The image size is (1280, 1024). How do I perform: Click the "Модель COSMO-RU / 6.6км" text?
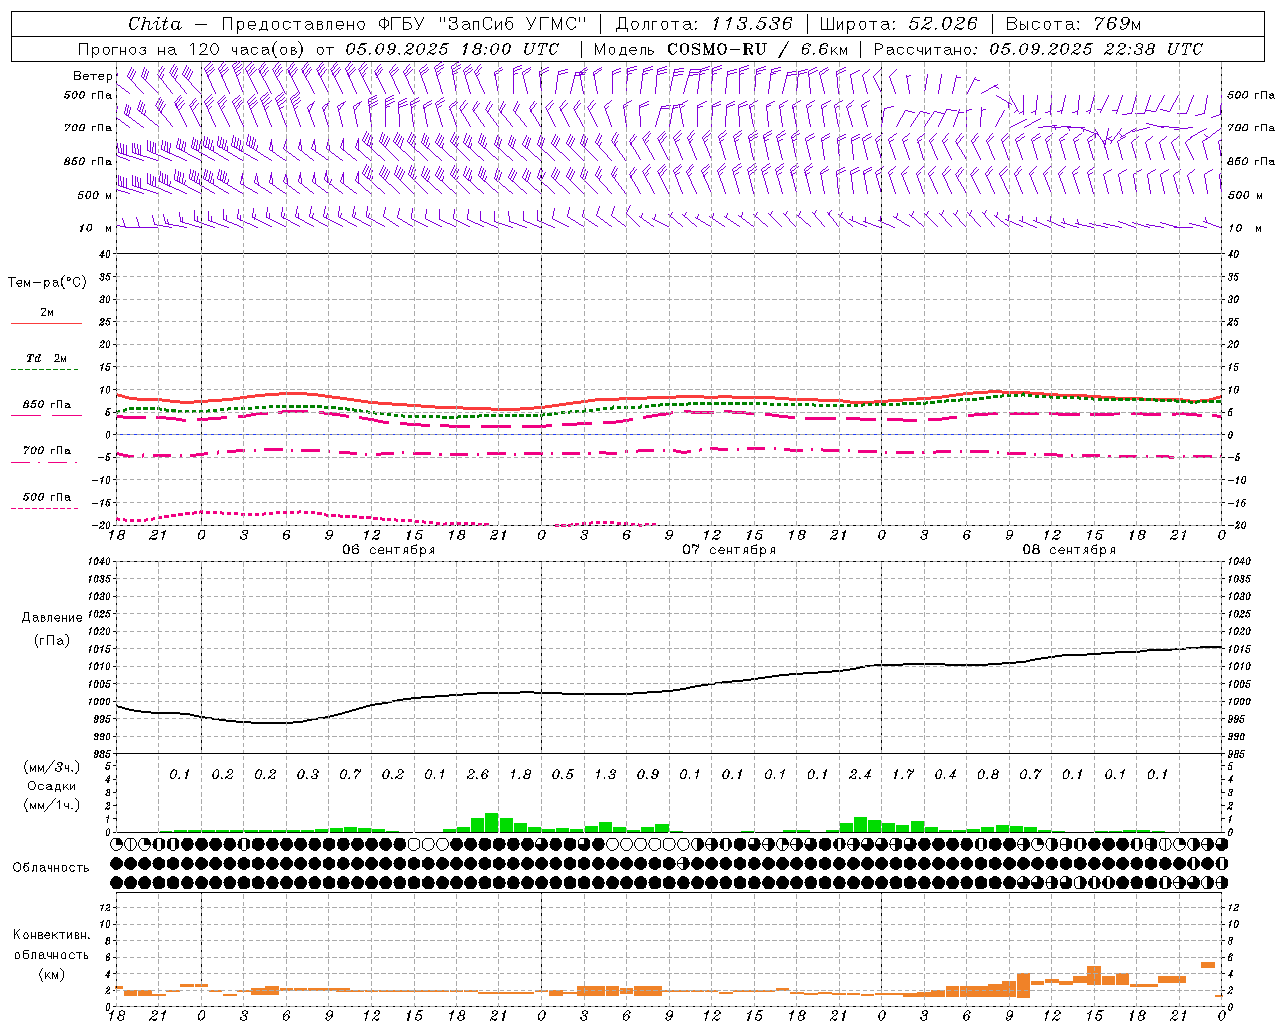[721, 49]
